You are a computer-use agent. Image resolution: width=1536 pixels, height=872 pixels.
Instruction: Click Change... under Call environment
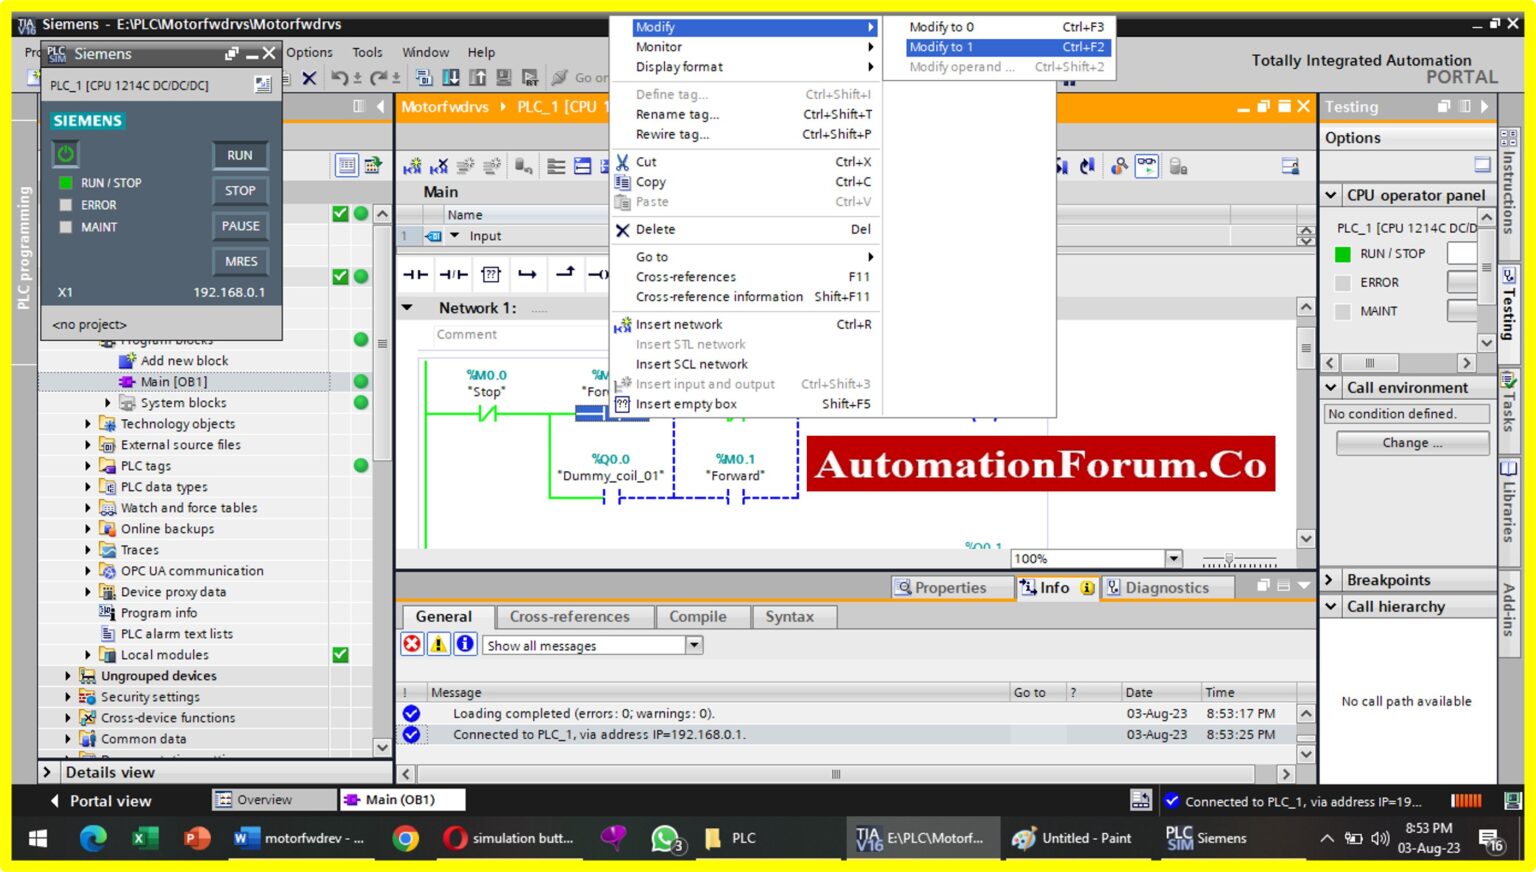[1411, 442]
